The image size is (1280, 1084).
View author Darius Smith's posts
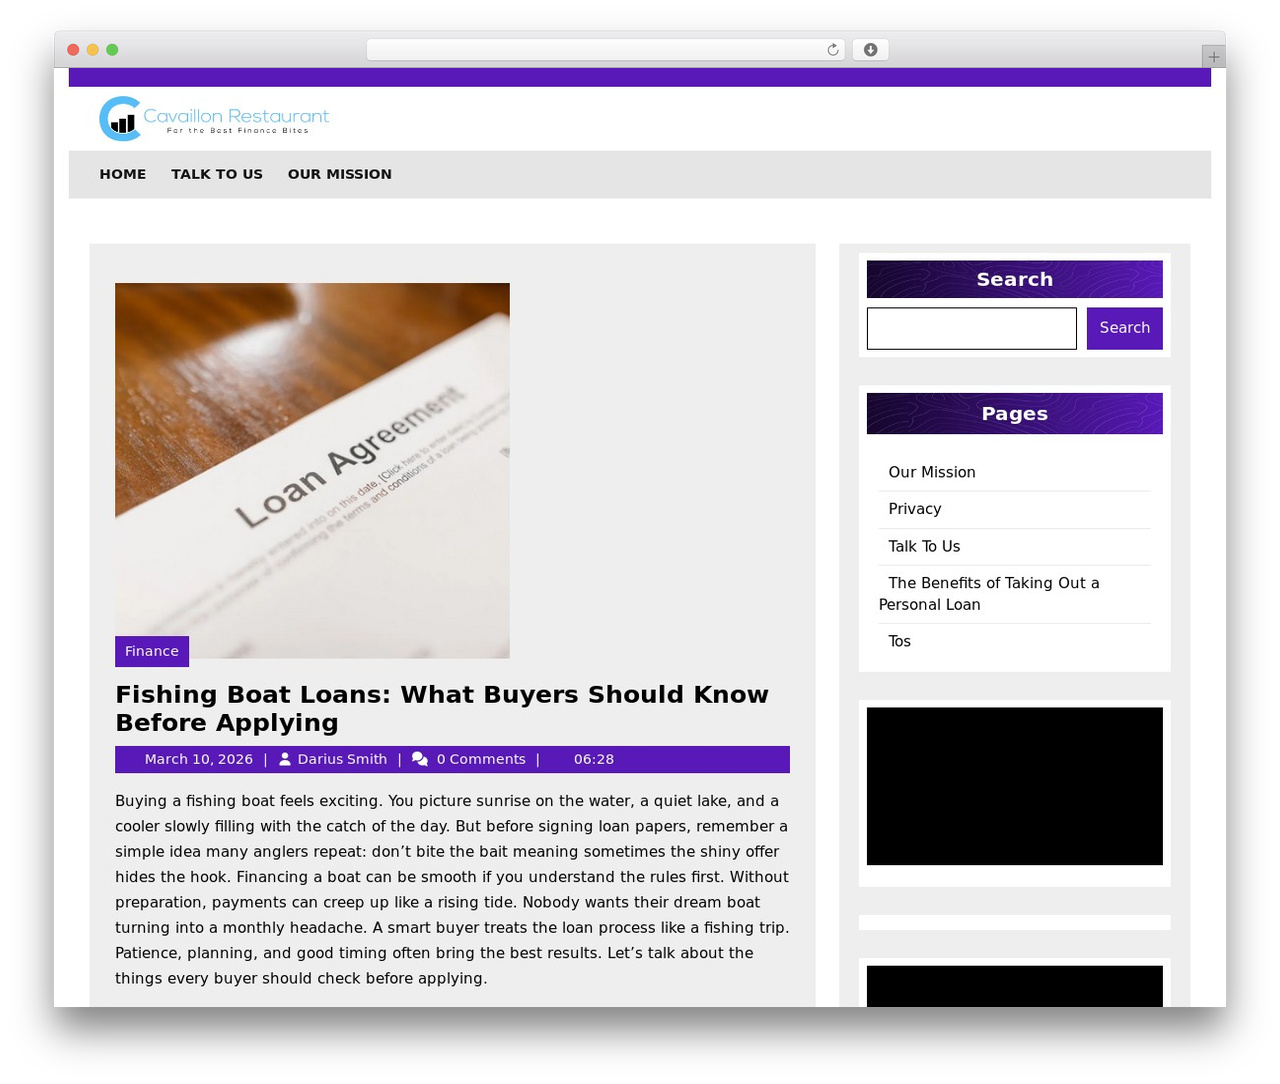342,760
